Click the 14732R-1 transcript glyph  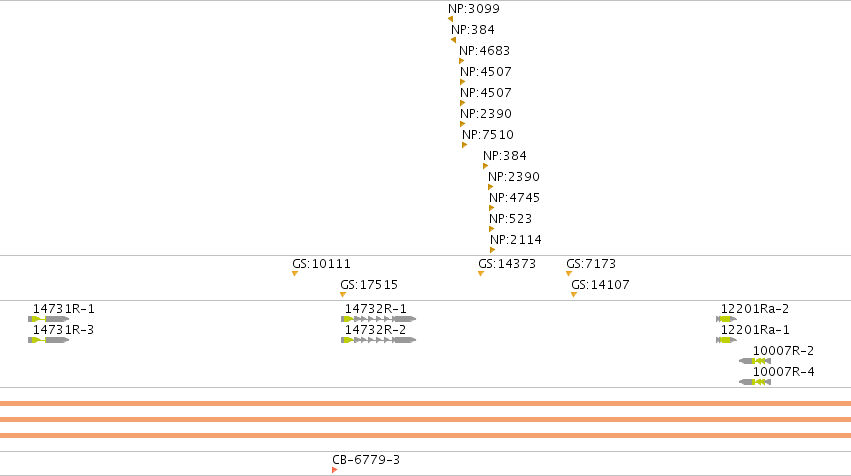(379, 319)
